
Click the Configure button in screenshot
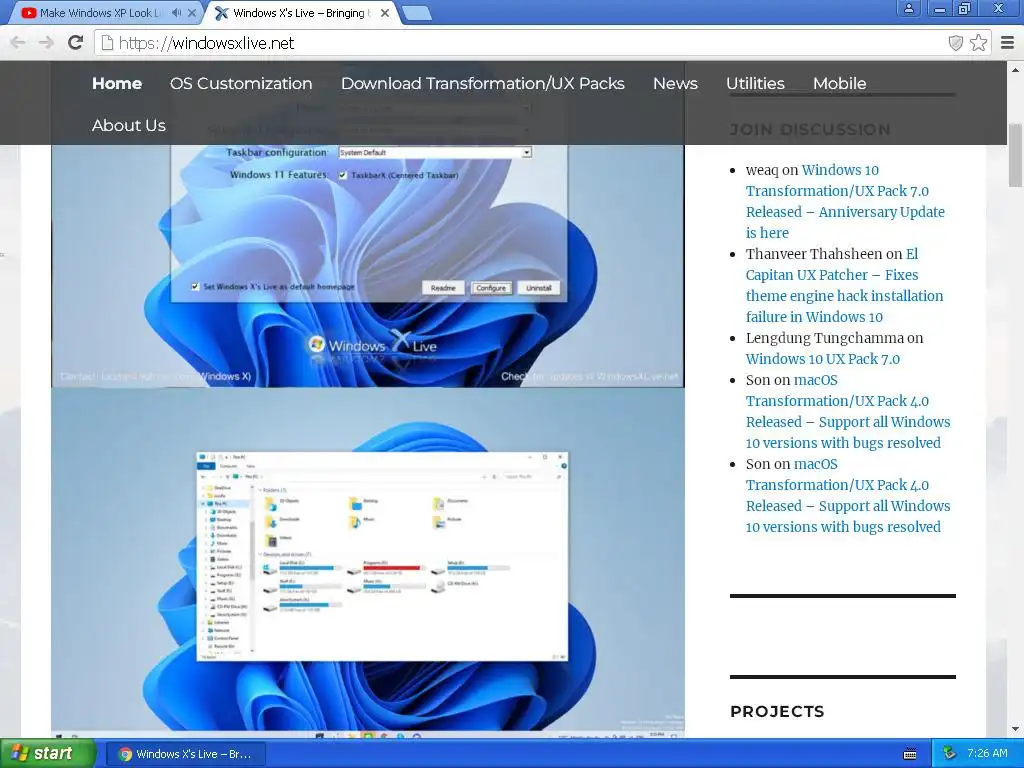(491, 288)
